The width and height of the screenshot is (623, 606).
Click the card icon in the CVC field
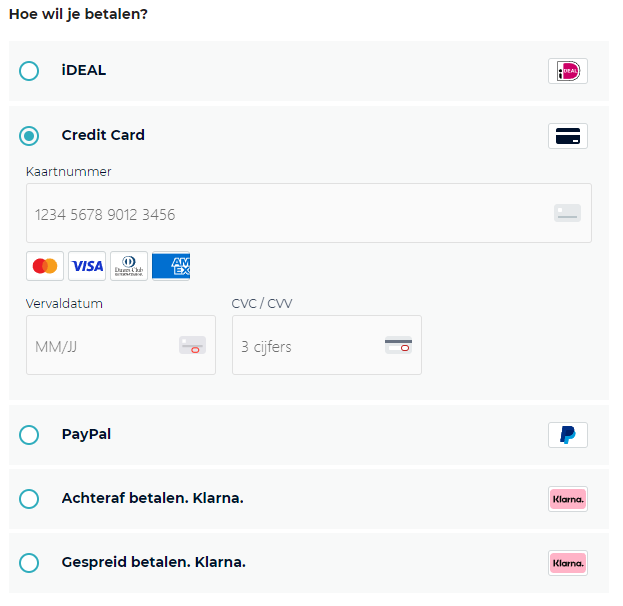[398, 346]
